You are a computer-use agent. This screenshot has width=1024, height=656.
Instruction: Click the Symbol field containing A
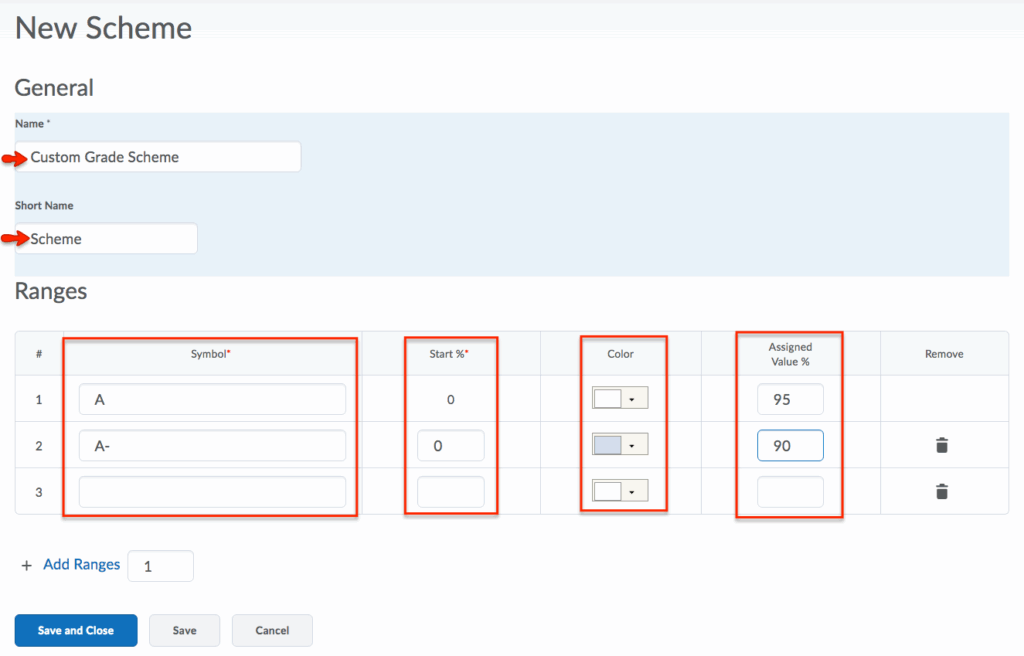[212, 399]
